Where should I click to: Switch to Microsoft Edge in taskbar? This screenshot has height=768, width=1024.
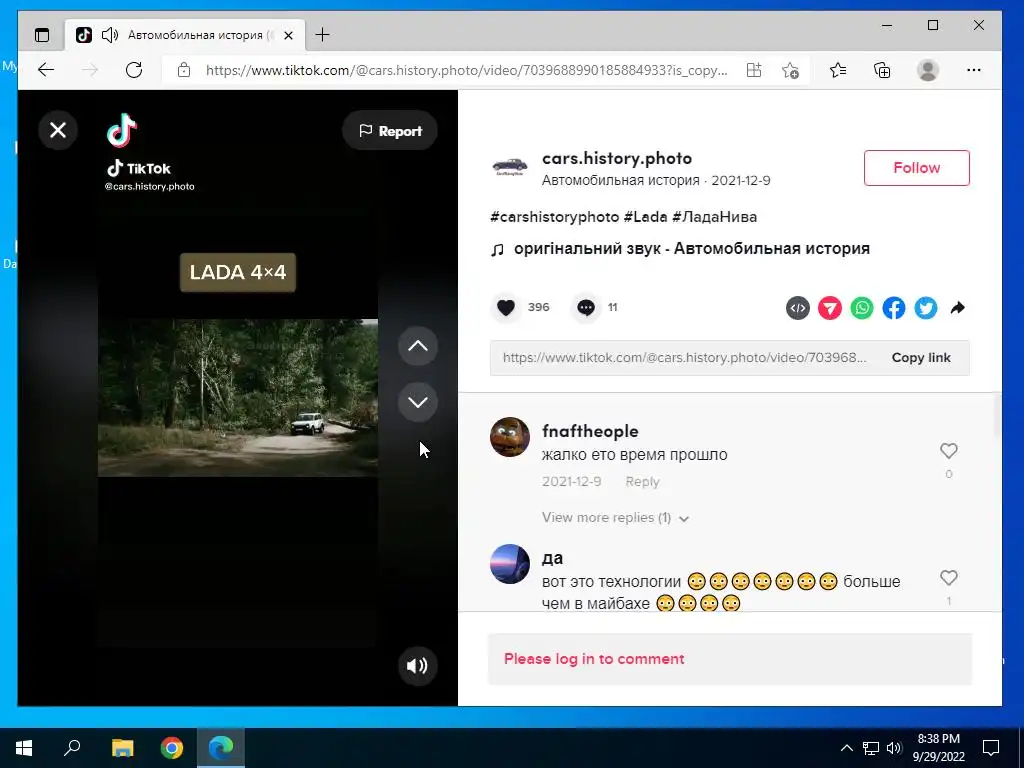pos(221,748)
